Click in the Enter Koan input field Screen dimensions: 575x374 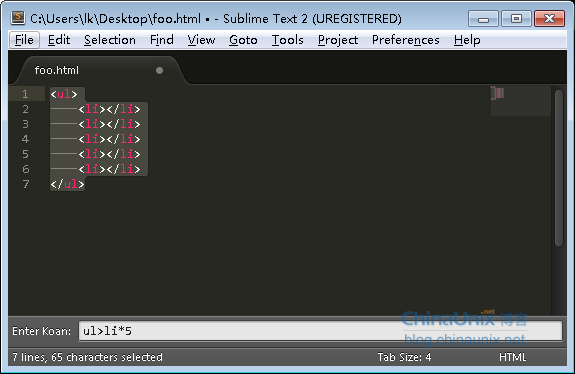click(x=320, y=331)
